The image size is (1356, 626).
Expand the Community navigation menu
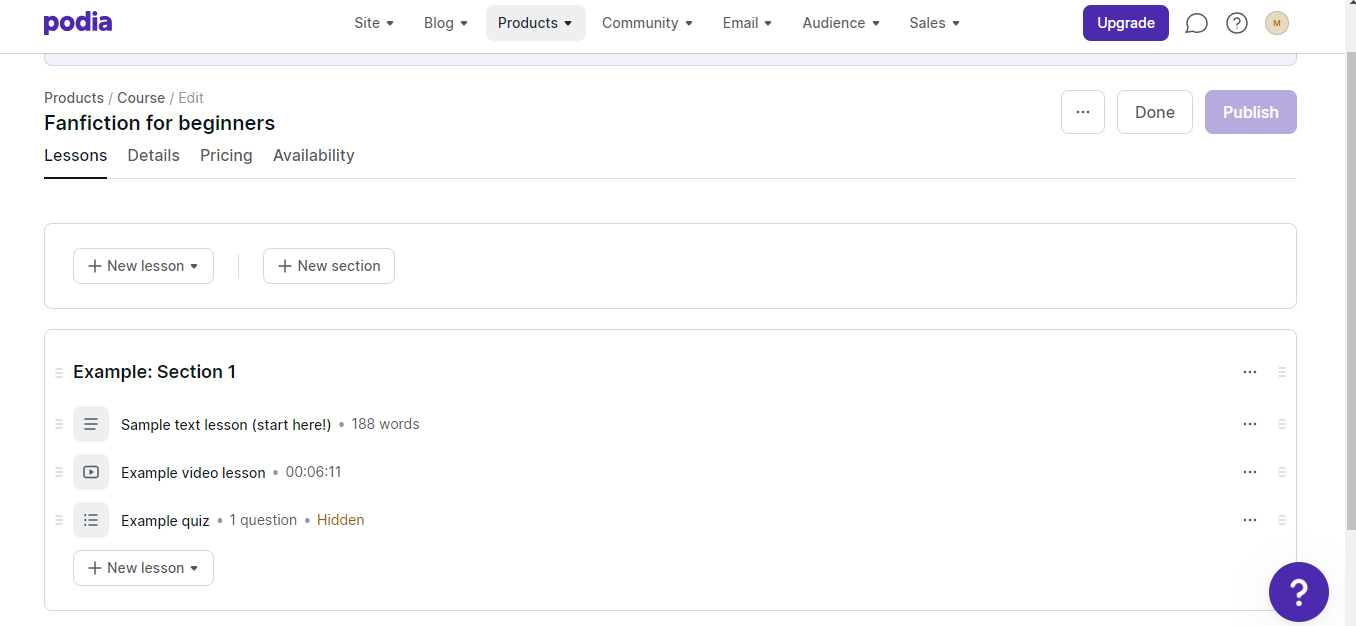[647, 23]
